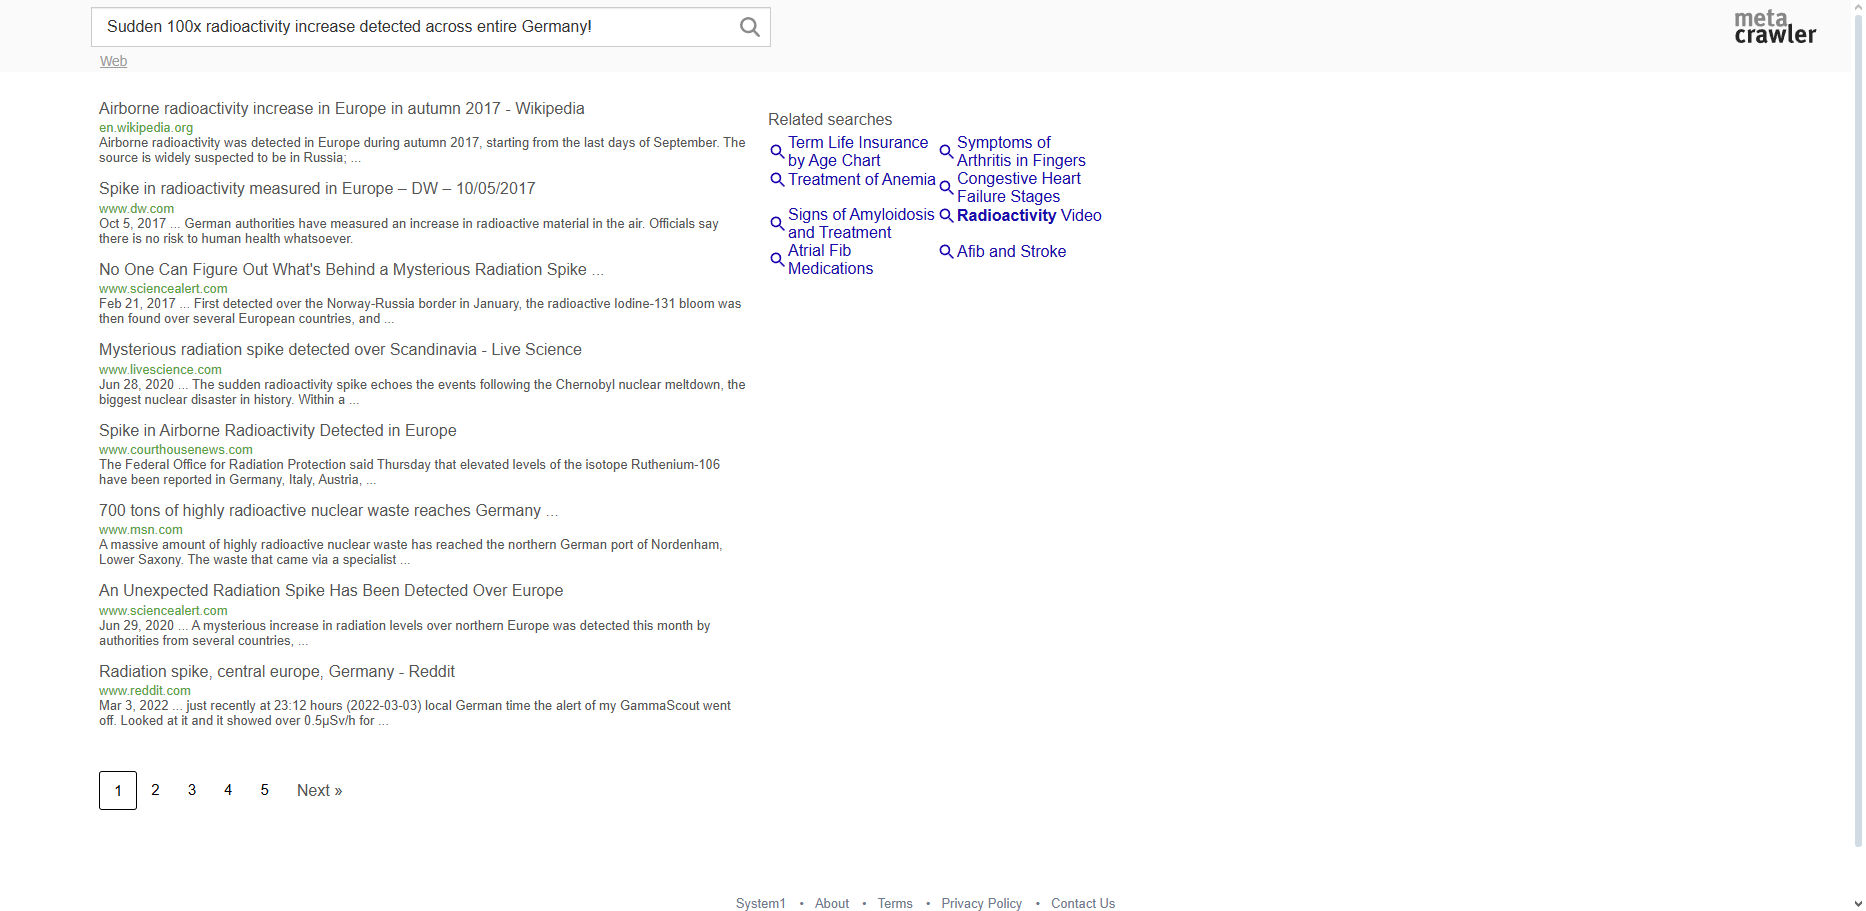The image size is (1866, 911).
Task: Open Wikipedia airborne radioactivity 2017 result
Action: (341, 109)
